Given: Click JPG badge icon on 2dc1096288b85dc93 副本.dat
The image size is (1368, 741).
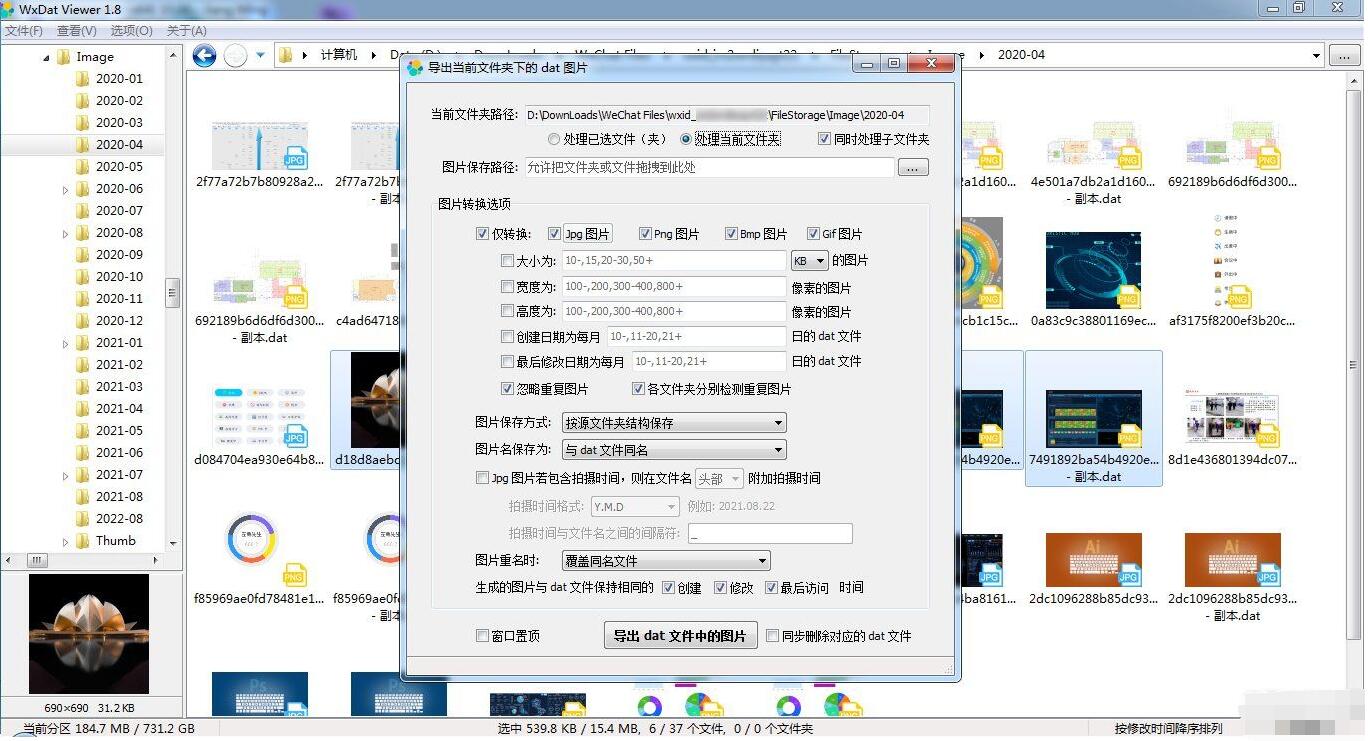Looking at the screenshot, I should coord(1268,575).
